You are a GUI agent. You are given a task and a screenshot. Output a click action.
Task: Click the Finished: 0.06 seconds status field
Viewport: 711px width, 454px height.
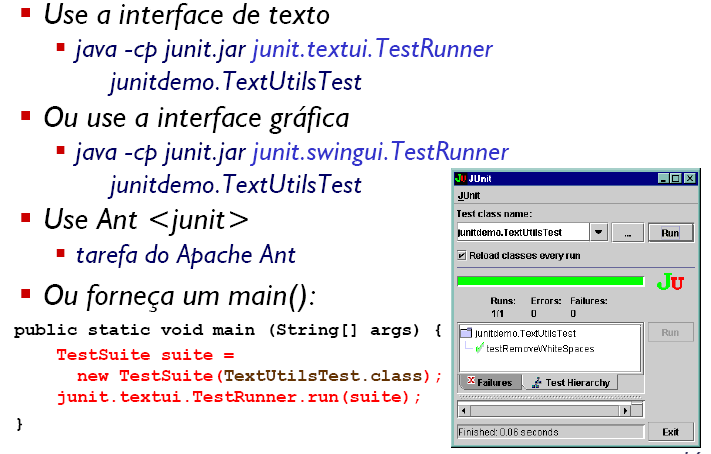coord(550,432)
